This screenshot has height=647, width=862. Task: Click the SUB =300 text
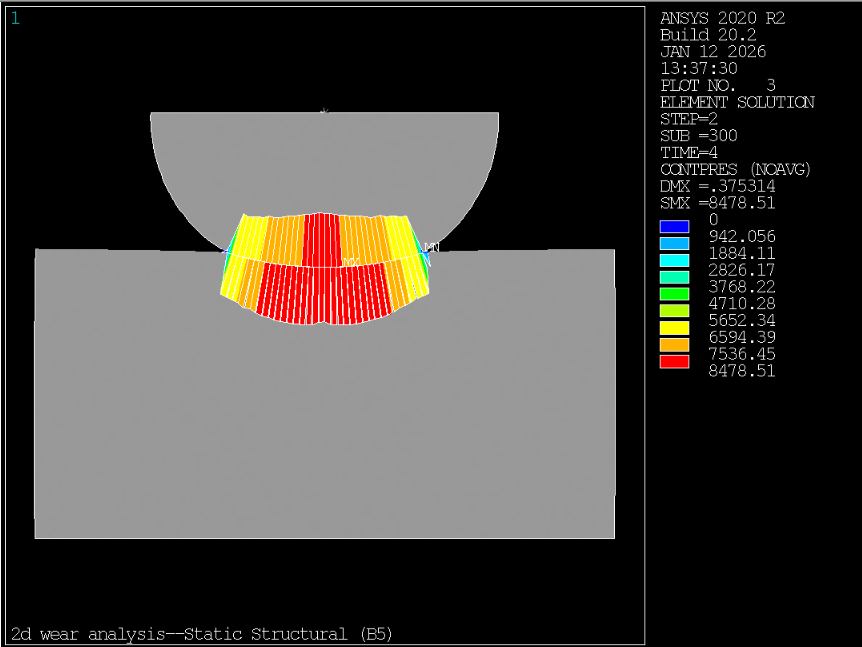pos(699,136)
